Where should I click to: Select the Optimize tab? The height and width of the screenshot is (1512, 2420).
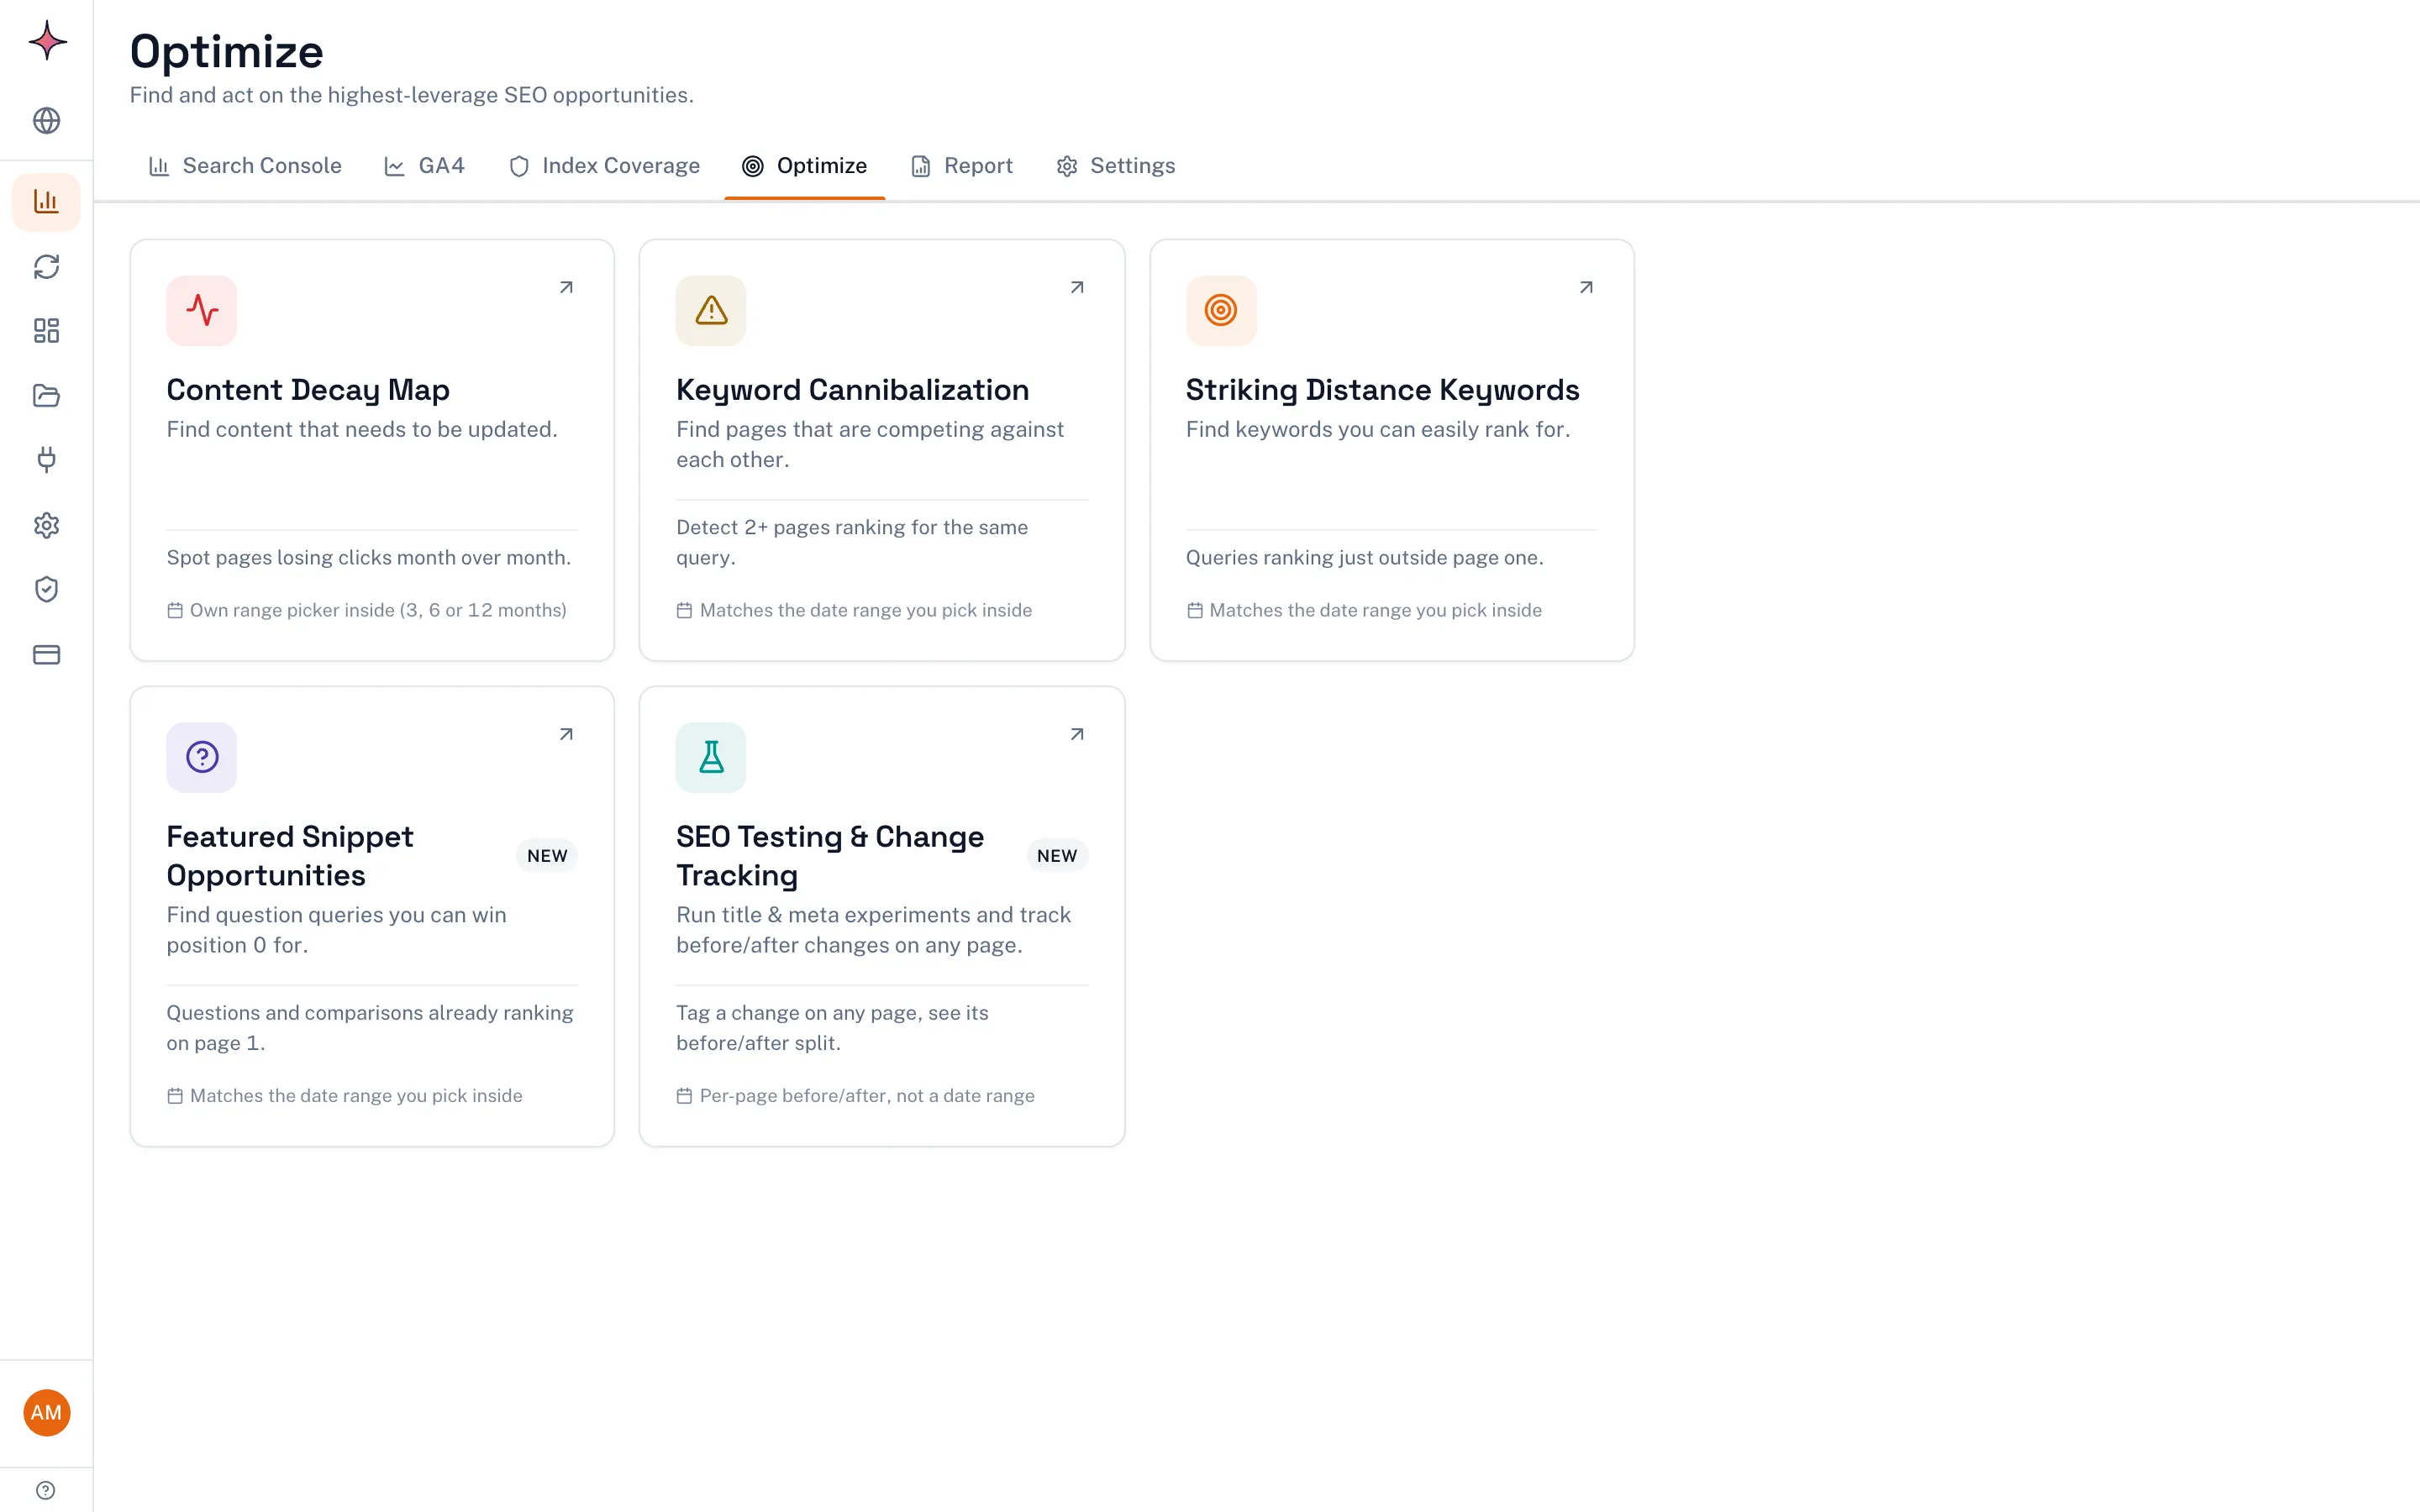tap(805, 166)
